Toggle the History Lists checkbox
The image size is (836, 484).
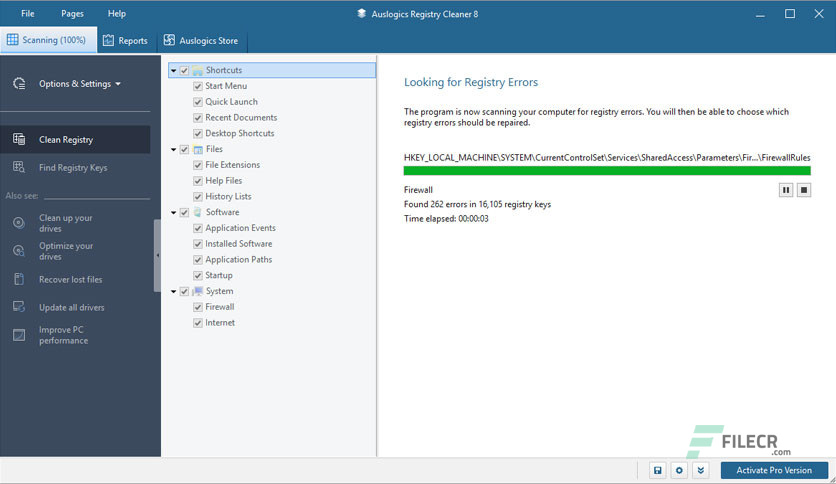pyautogui.click(x=198, y=197)
